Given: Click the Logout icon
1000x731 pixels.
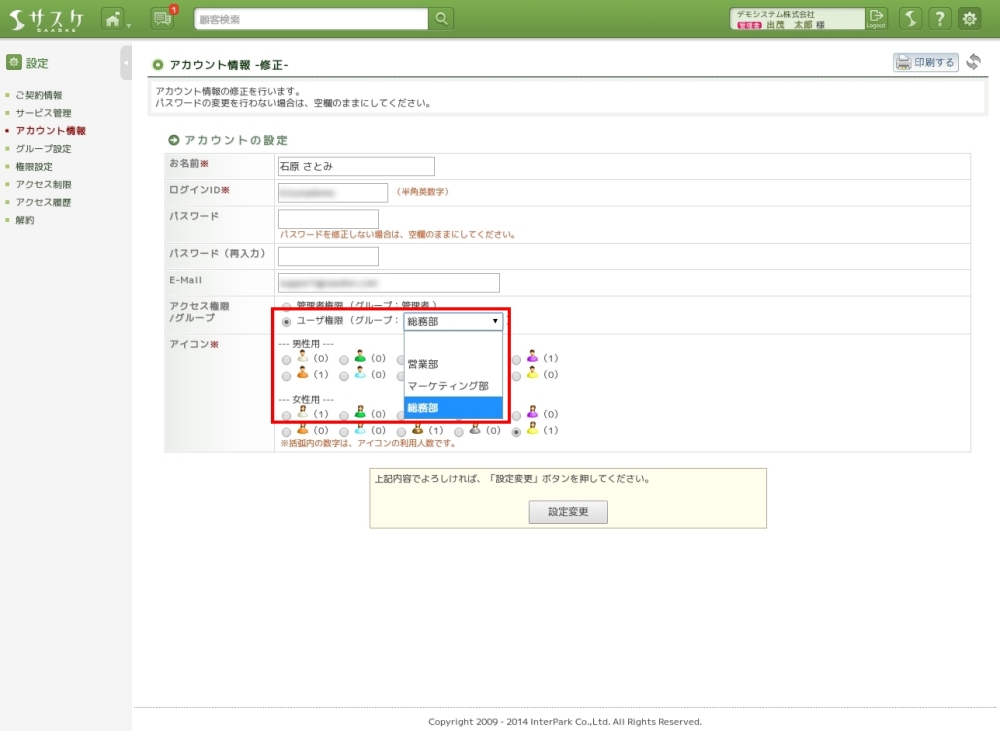Looking at the screenshot, I should 876,18.
